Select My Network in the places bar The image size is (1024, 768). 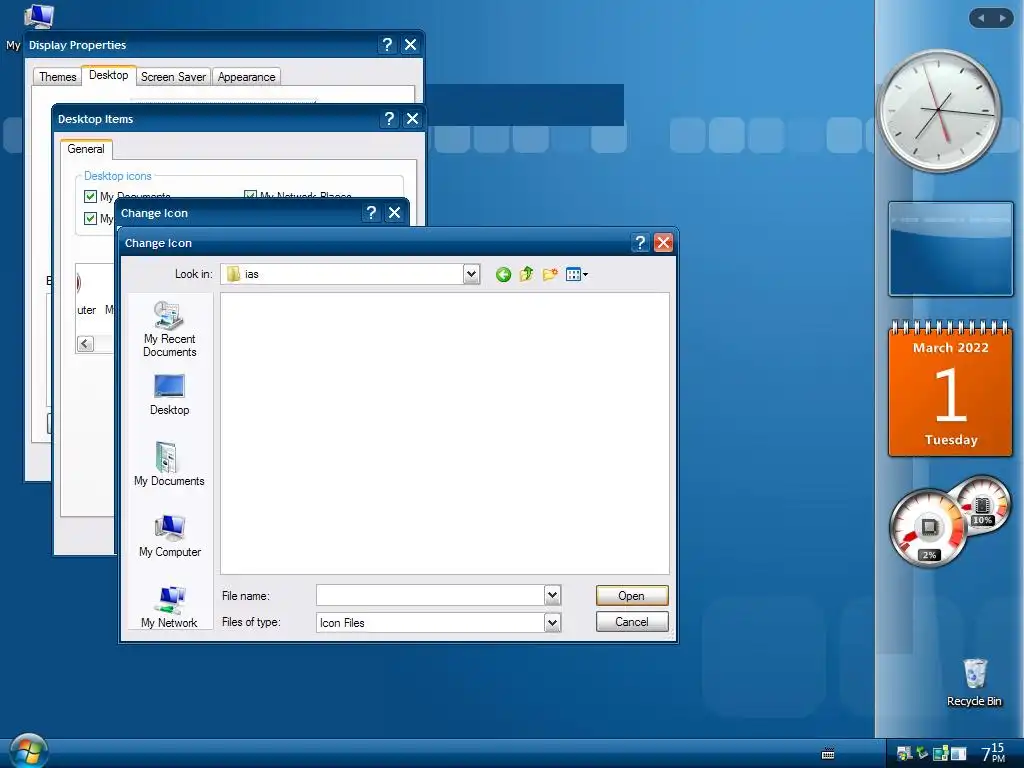tap(169, 607)
